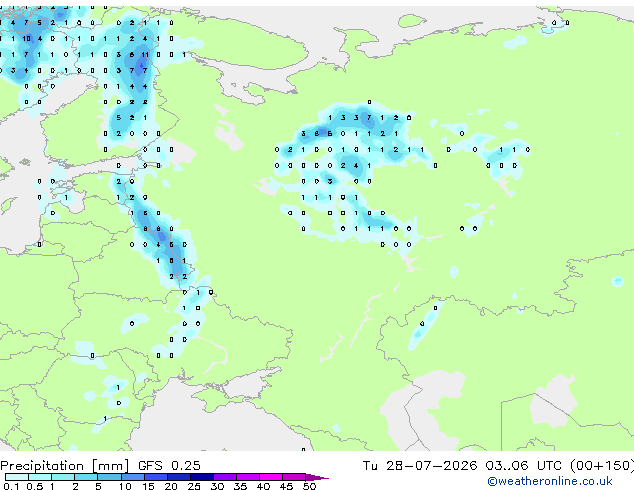
Task: Click the above-50 arrow tip of legend
Action: pos(317,477)
